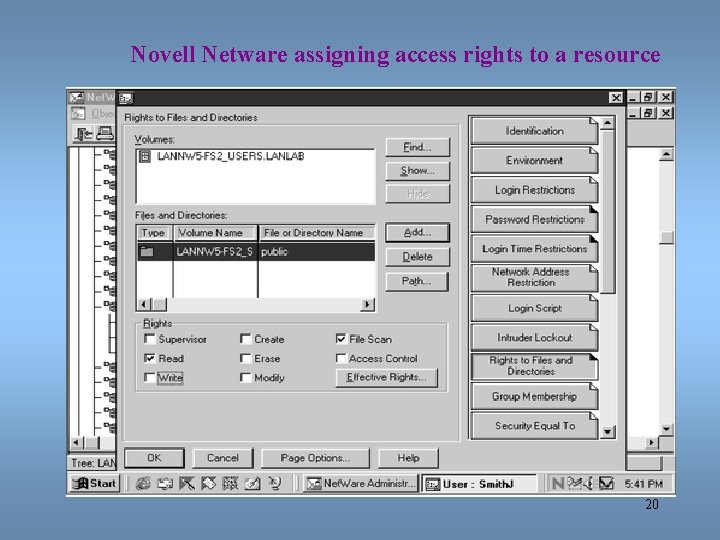
Task: Select the Rights to Files and Directories page
Action: (x=534, y=366)
